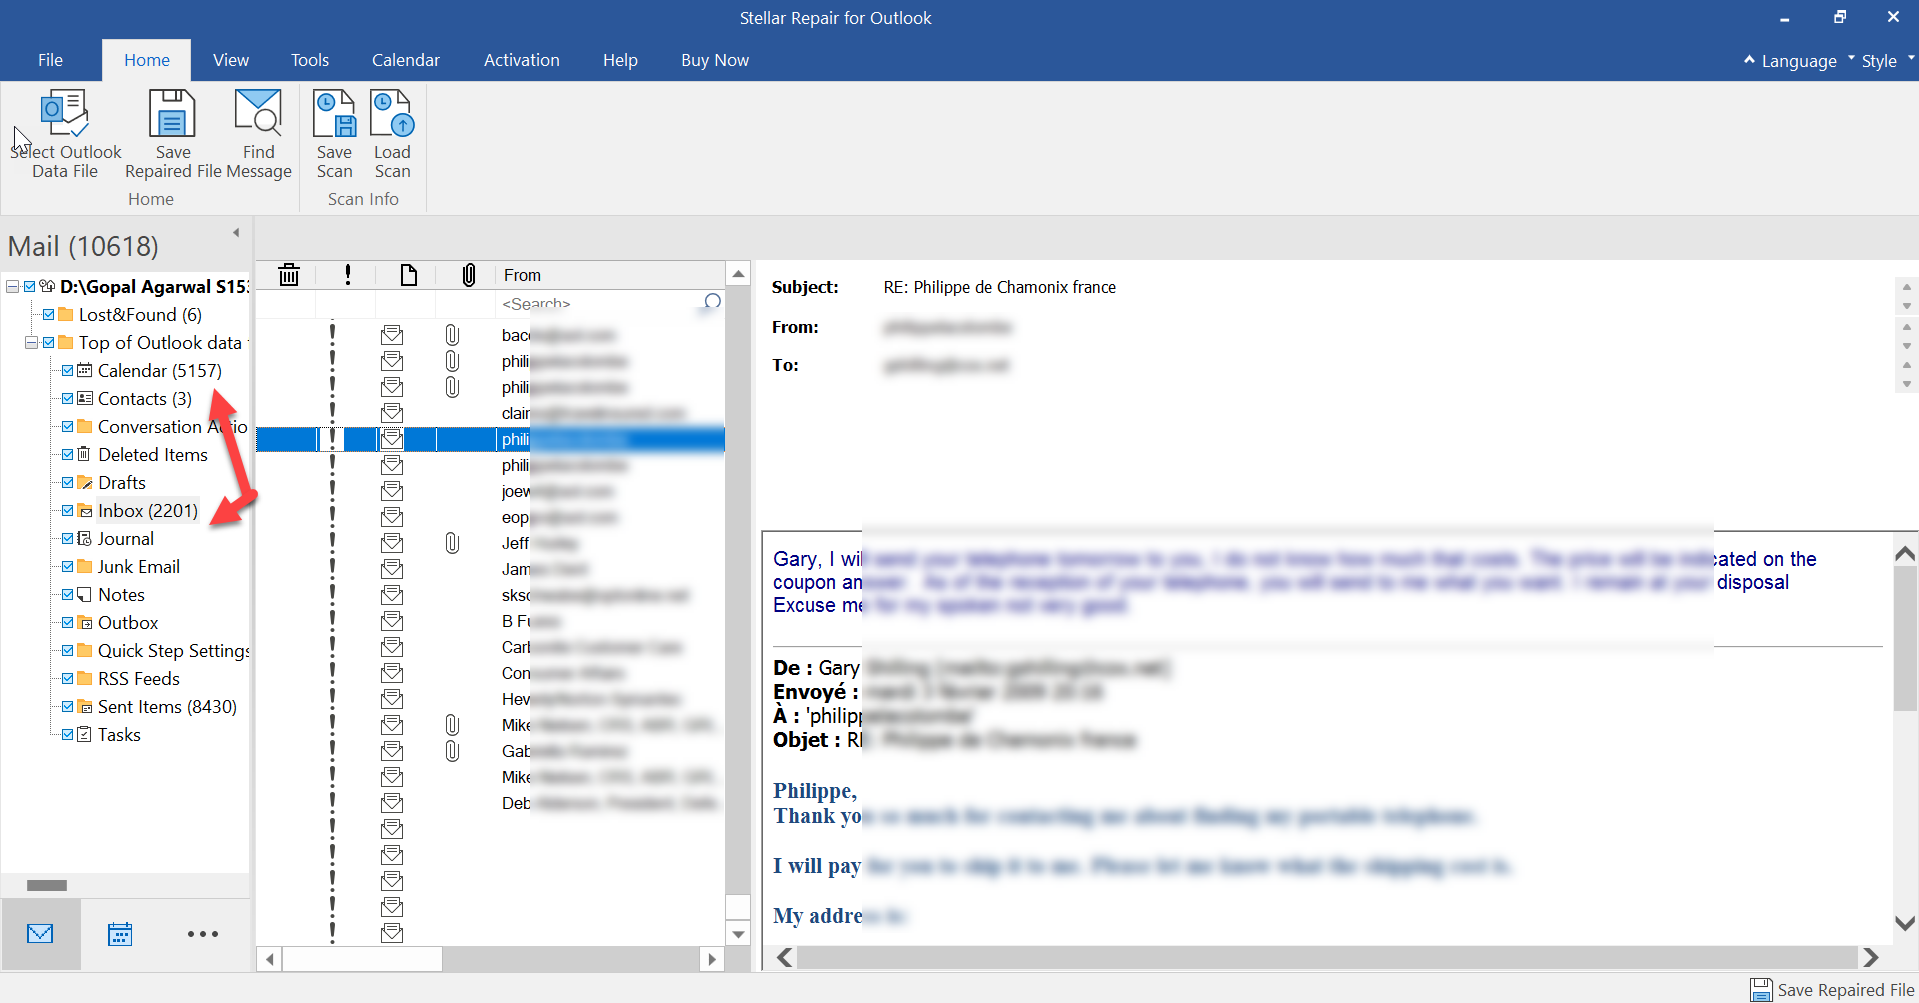Click Load Scan icon
The width and height of the screenshot is (1919, 1003).
point(392,114)
